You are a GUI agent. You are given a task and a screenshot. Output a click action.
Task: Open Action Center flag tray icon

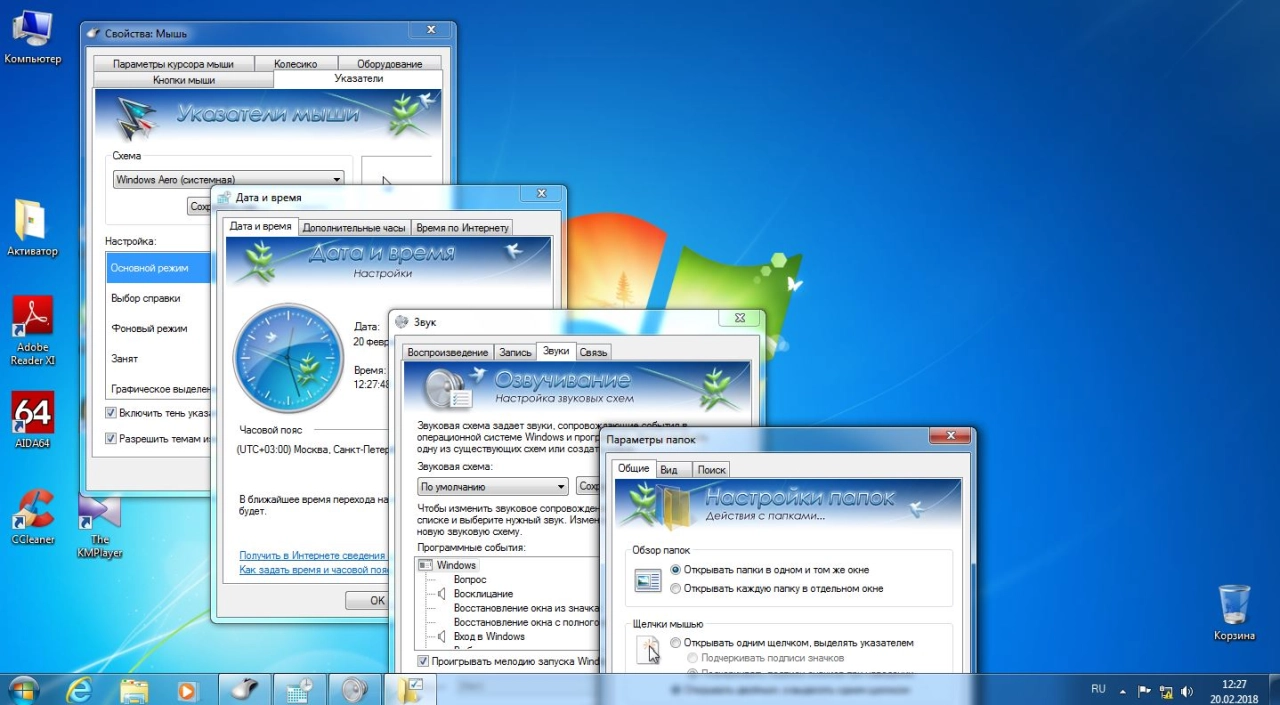point(1145,690)
